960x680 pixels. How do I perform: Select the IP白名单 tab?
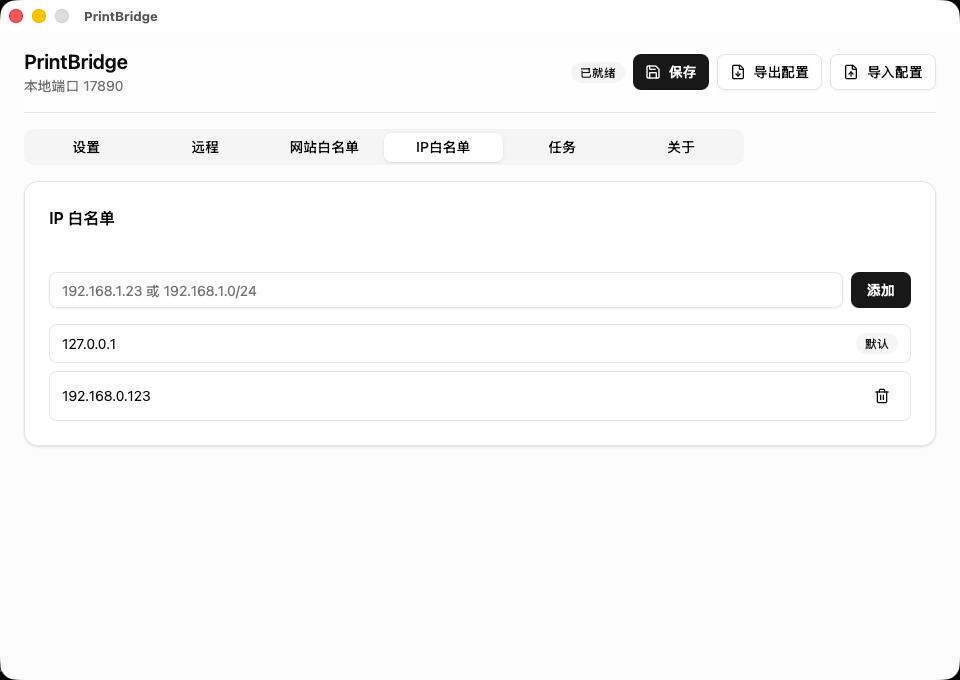[443, 148]
